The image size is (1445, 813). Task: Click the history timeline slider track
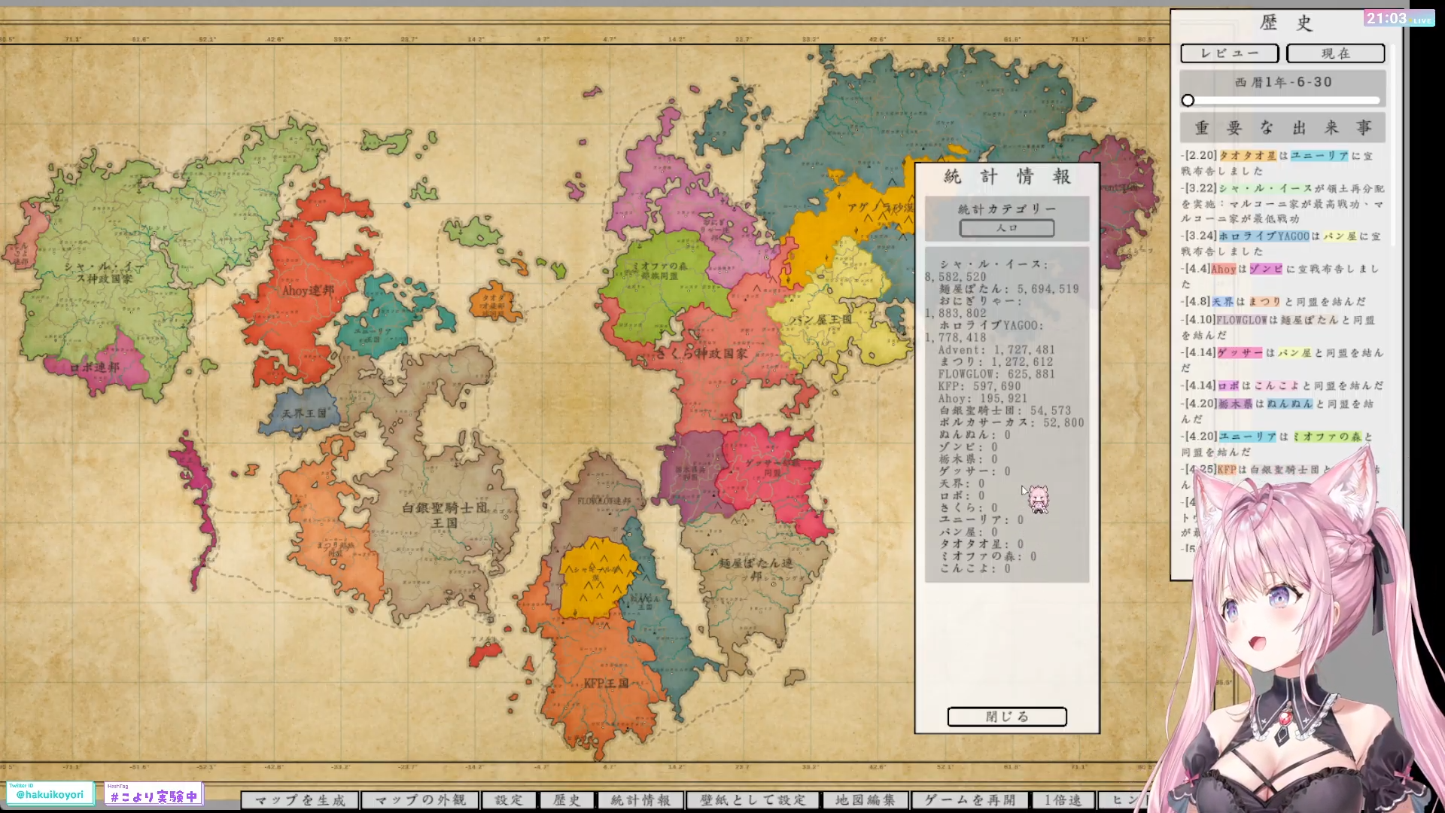coord(1283,100)
